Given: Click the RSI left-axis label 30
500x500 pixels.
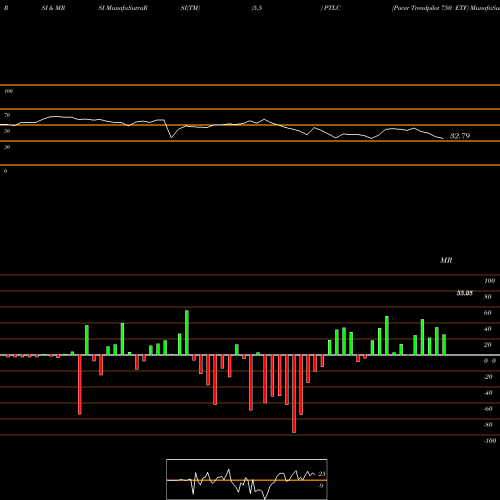Looking at the screenshot, I should tap(7, 147).
